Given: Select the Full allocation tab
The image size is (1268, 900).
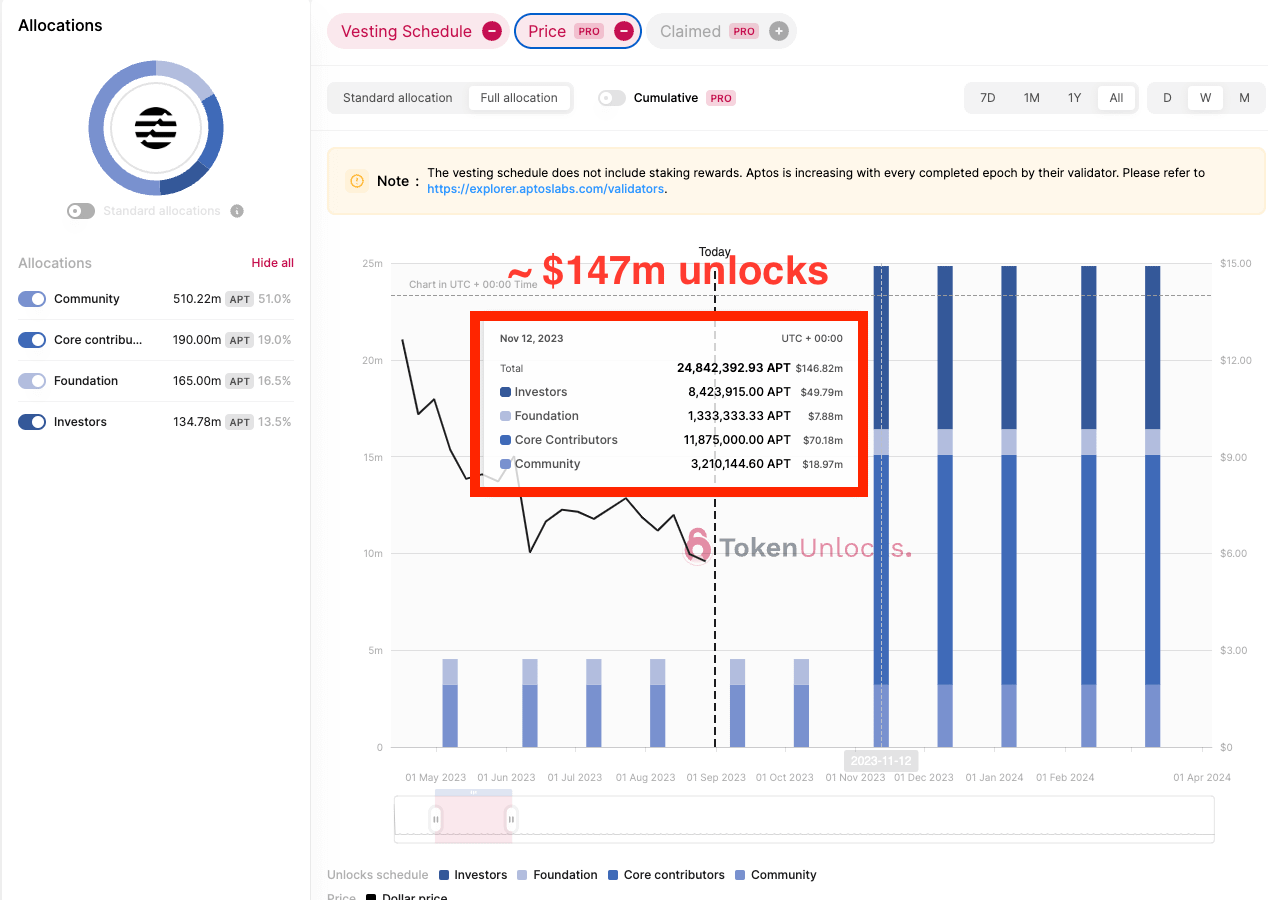Looking at the screenshot, I should point(519,98).
